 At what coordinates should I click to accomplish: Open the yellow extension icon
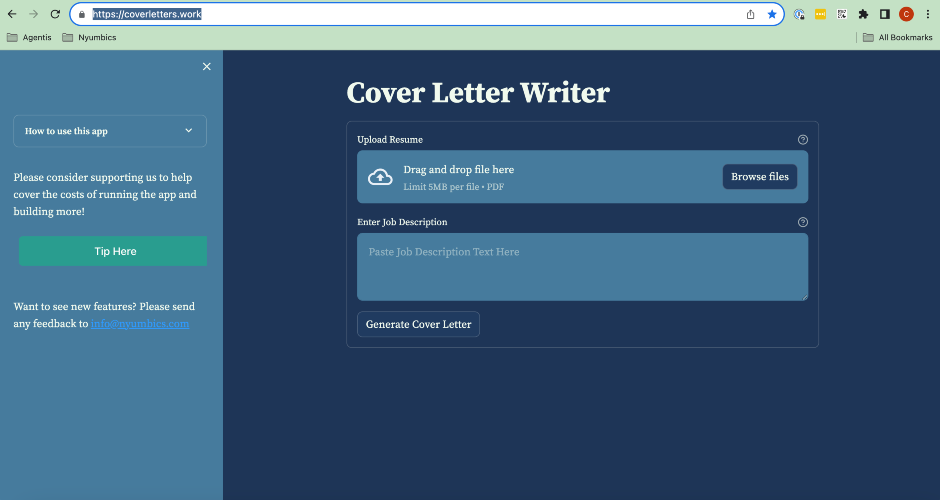[x=820, y=14]
